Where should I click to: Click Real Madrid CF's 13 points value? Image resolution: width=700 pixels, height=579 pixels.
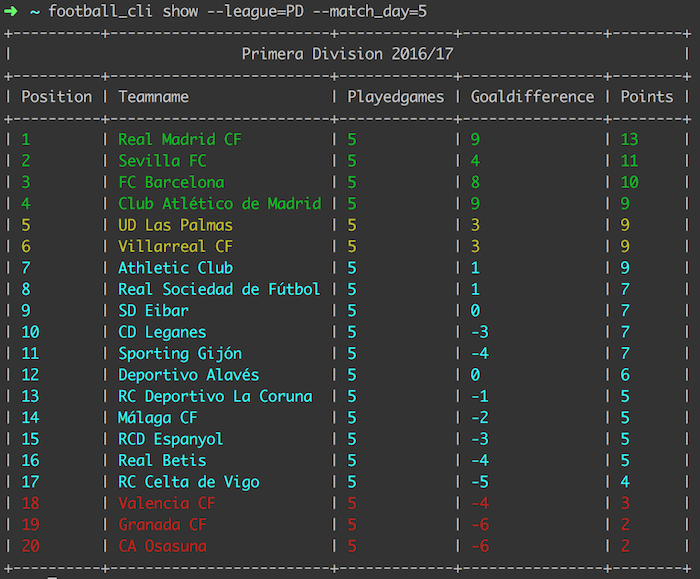(629, 139)
